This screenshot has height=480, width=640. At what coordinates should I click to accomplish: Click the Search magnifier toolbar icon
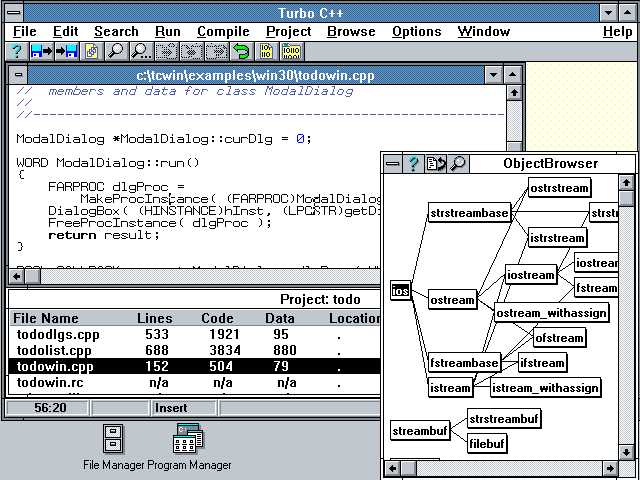tap(116, 50)
